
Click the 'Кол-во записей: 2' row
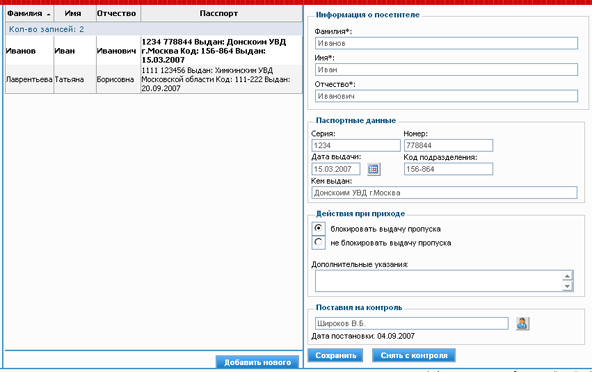154,29
